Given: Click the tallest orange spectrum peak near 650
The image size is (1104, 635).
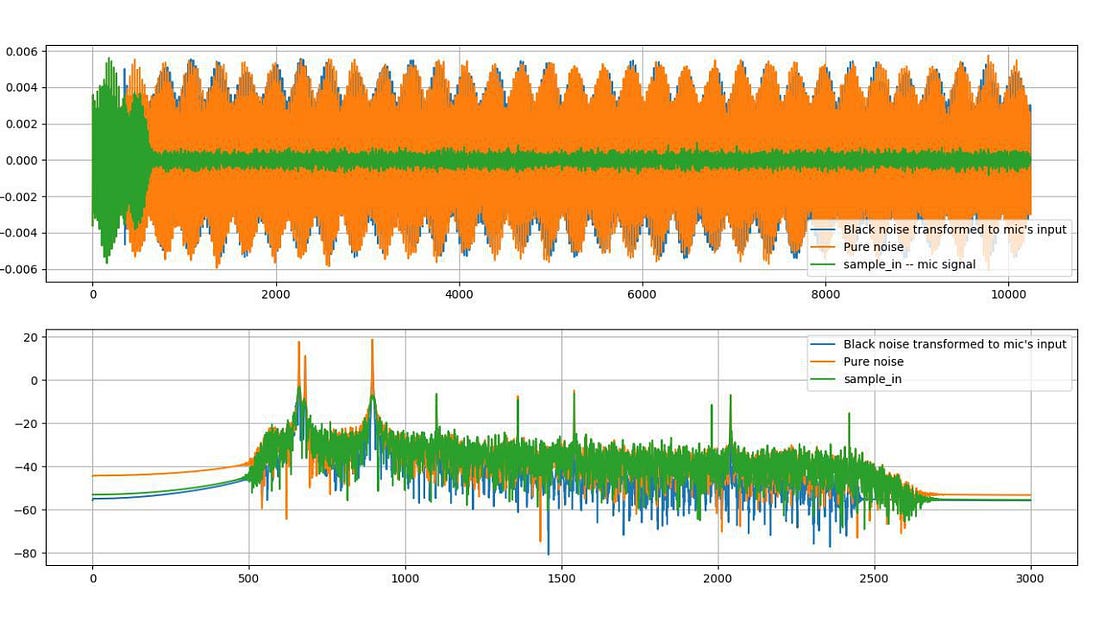Looking at the screenshot, I should point(300,345).
